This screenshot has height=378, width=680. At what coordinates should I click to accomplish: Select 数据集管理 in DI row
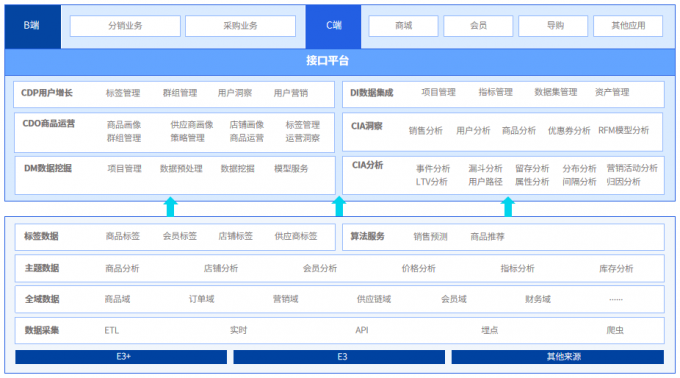[x=556, y=92]
